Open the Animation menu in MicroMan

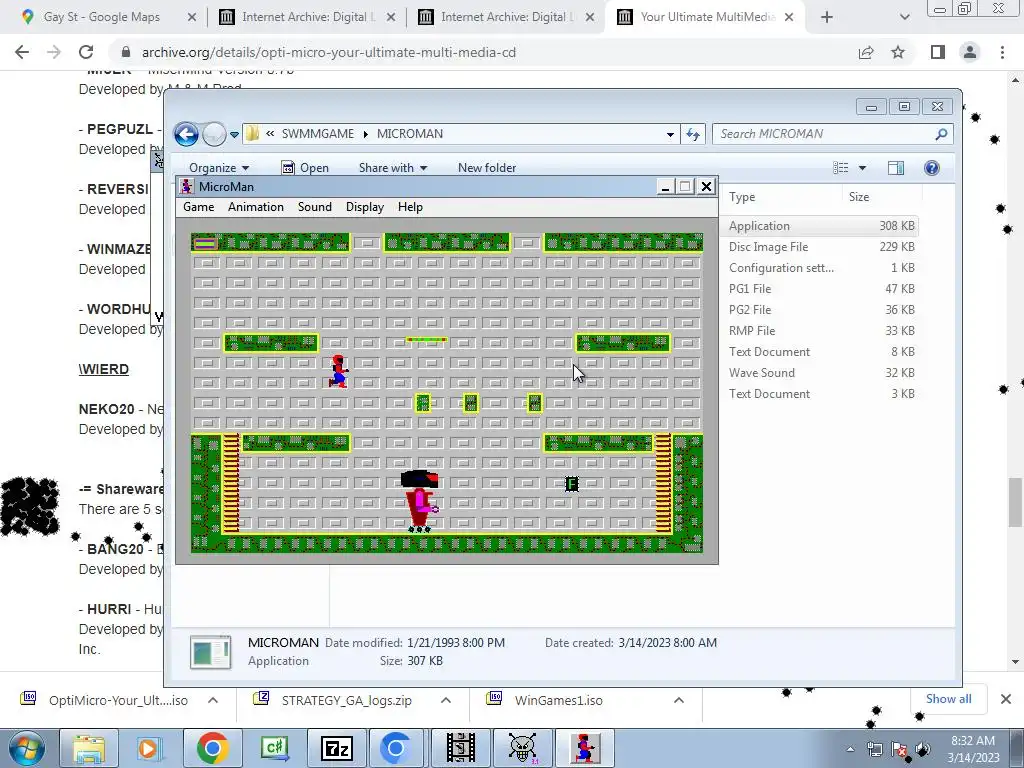255,207
